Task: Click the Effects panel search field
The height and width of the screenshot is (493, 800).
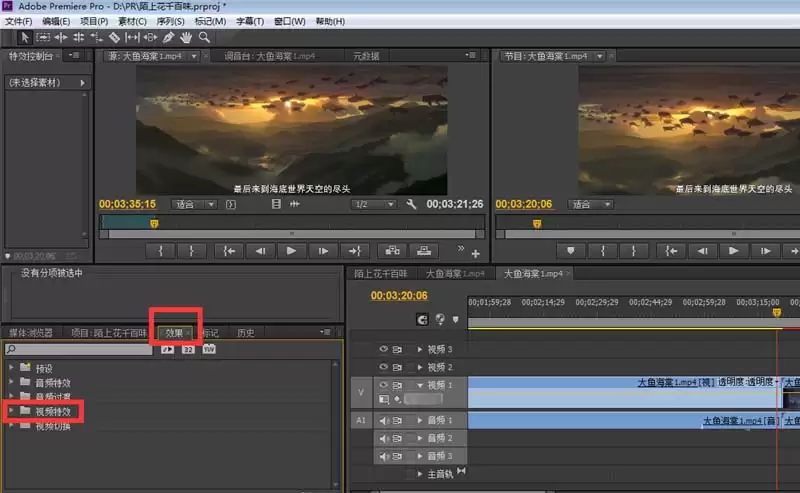Action: tap(78, 350)
